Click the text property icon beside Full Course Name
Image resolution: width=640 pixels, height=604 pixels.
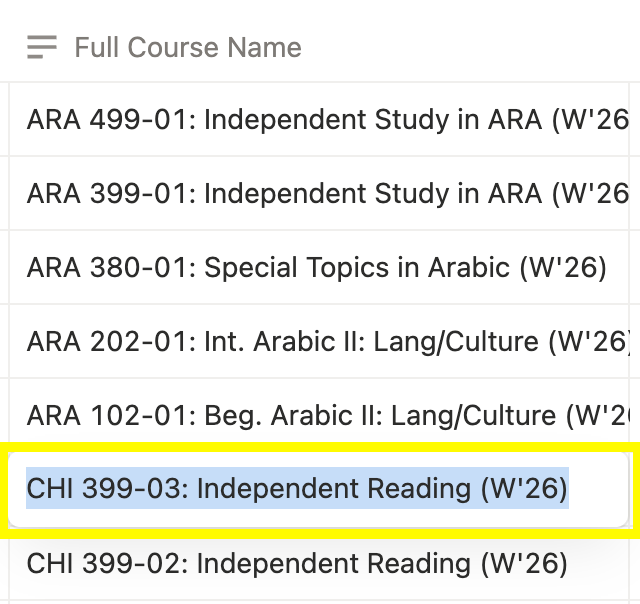[42, 47]
